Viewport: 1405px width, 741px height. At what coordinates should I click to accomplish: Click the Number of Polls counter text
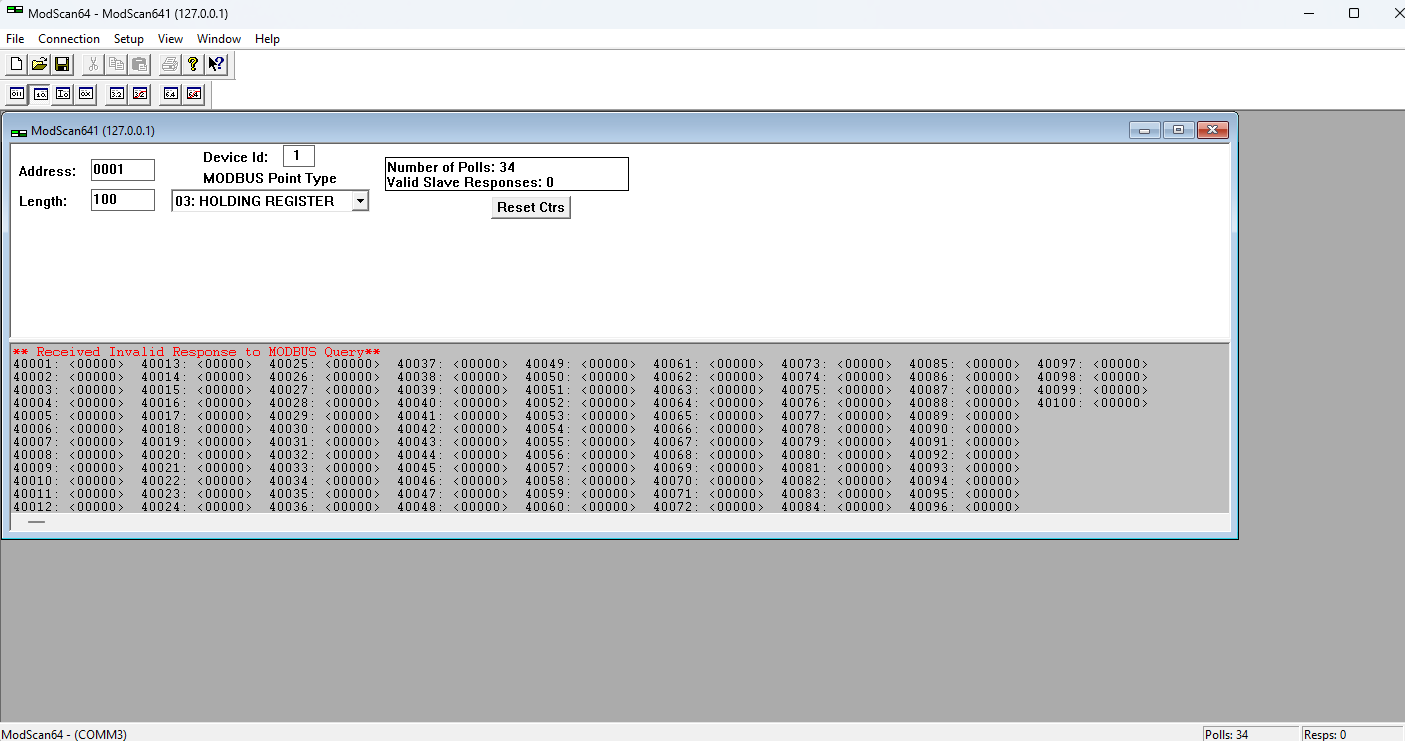(x=451, y=167)
